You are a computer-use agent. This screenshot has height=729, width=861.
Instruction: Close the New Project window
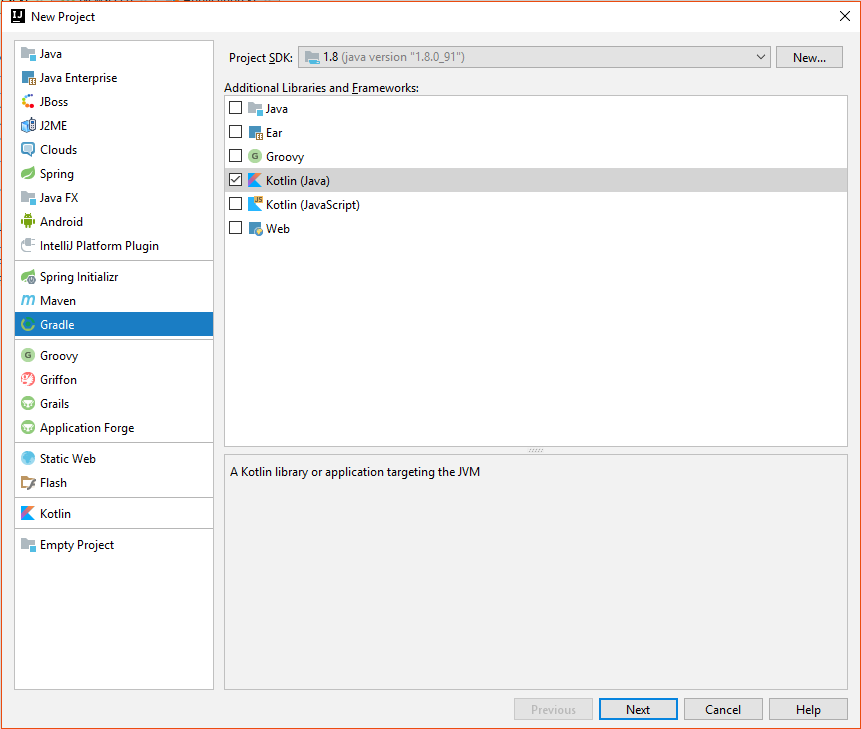point(845,16)
